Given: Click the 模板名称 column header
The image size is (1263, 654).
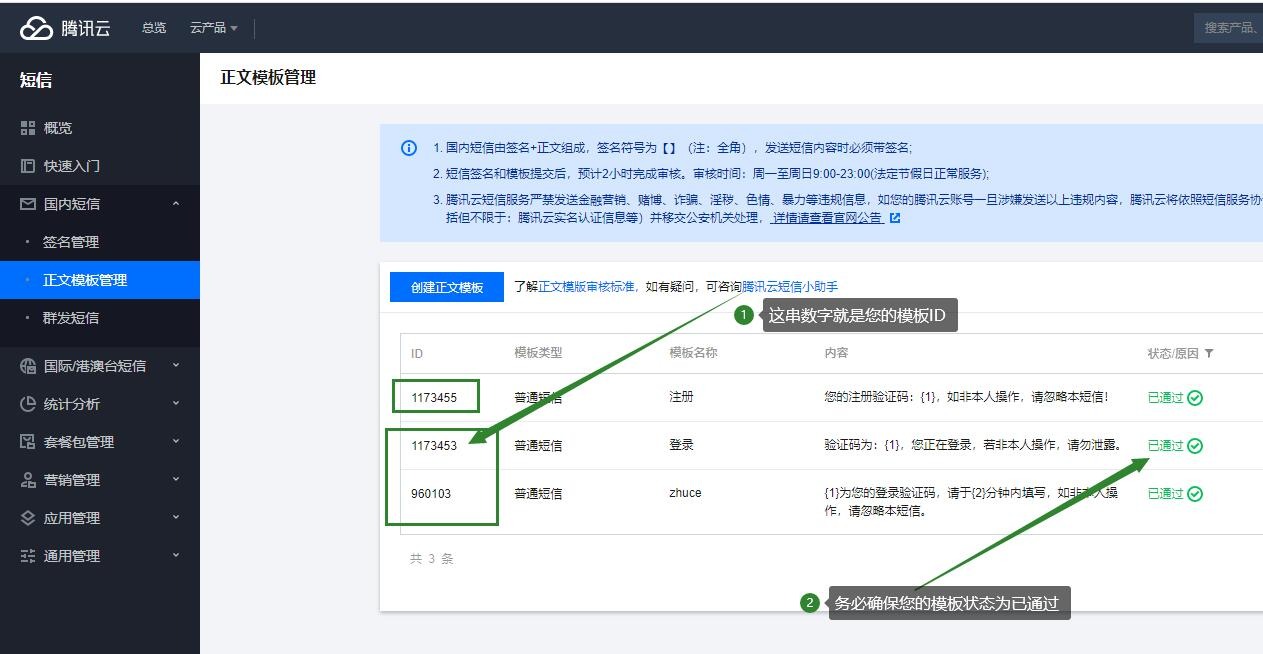Looking at the screenshot, I should (x=693, y=353).
